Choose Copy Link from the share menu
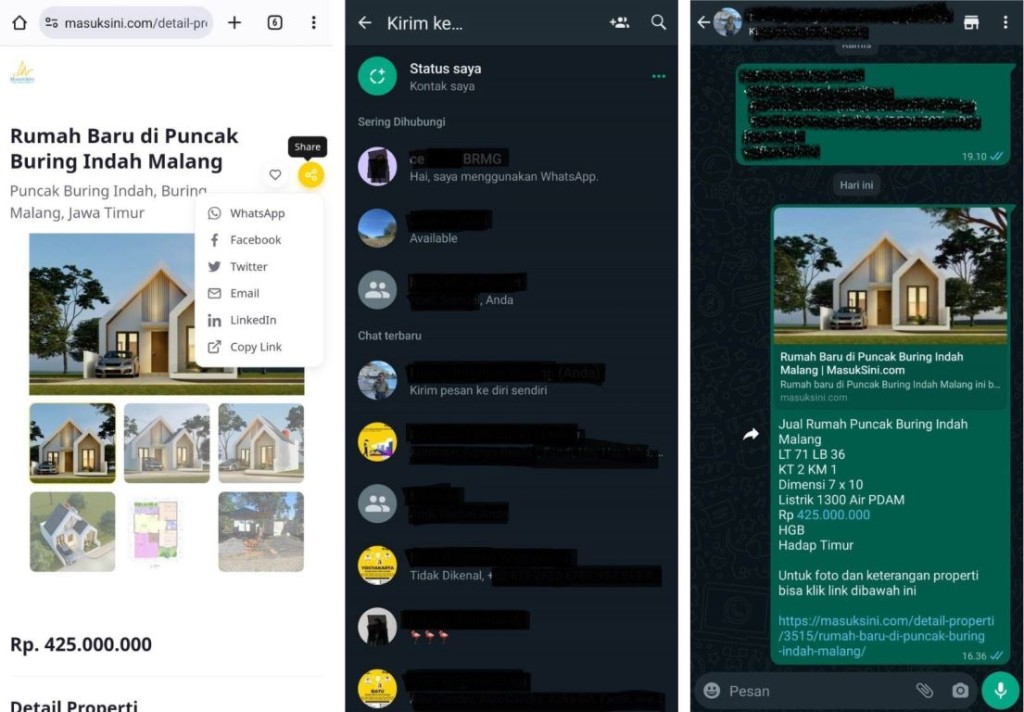 [x=255, y=347]
